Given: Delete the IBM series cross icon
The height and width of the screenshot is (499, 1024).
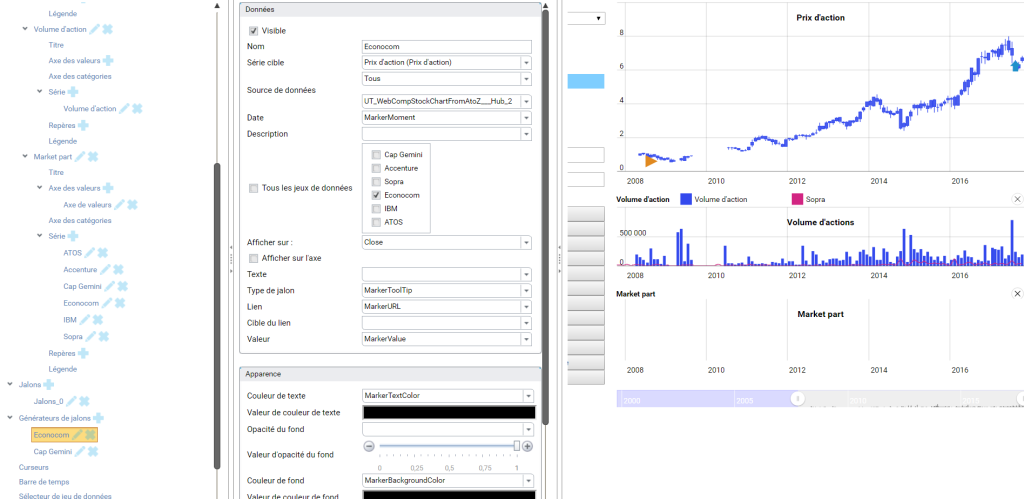Looking at the screenshot, I should [x=97, y=320].
